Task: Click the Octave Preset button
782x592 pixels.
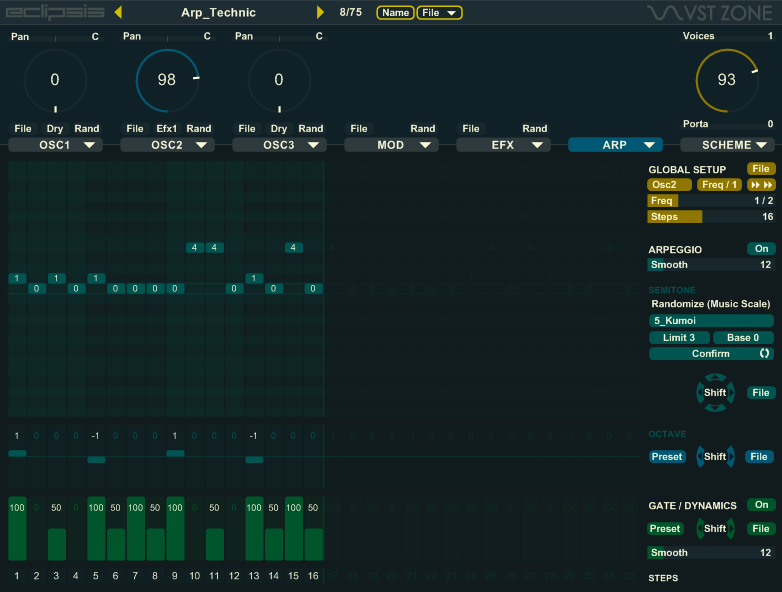Action: (x=667, y=457)
